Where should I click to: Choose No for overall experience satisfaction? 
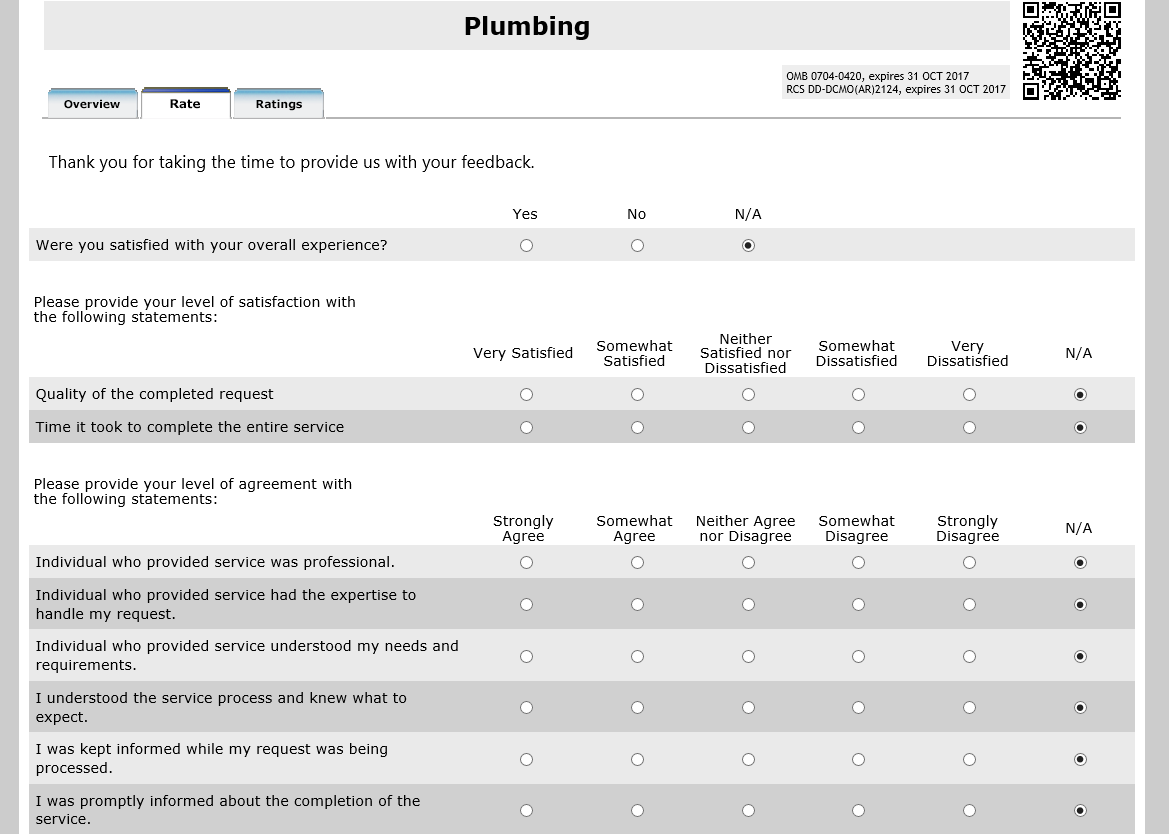[x=638, y=246]
